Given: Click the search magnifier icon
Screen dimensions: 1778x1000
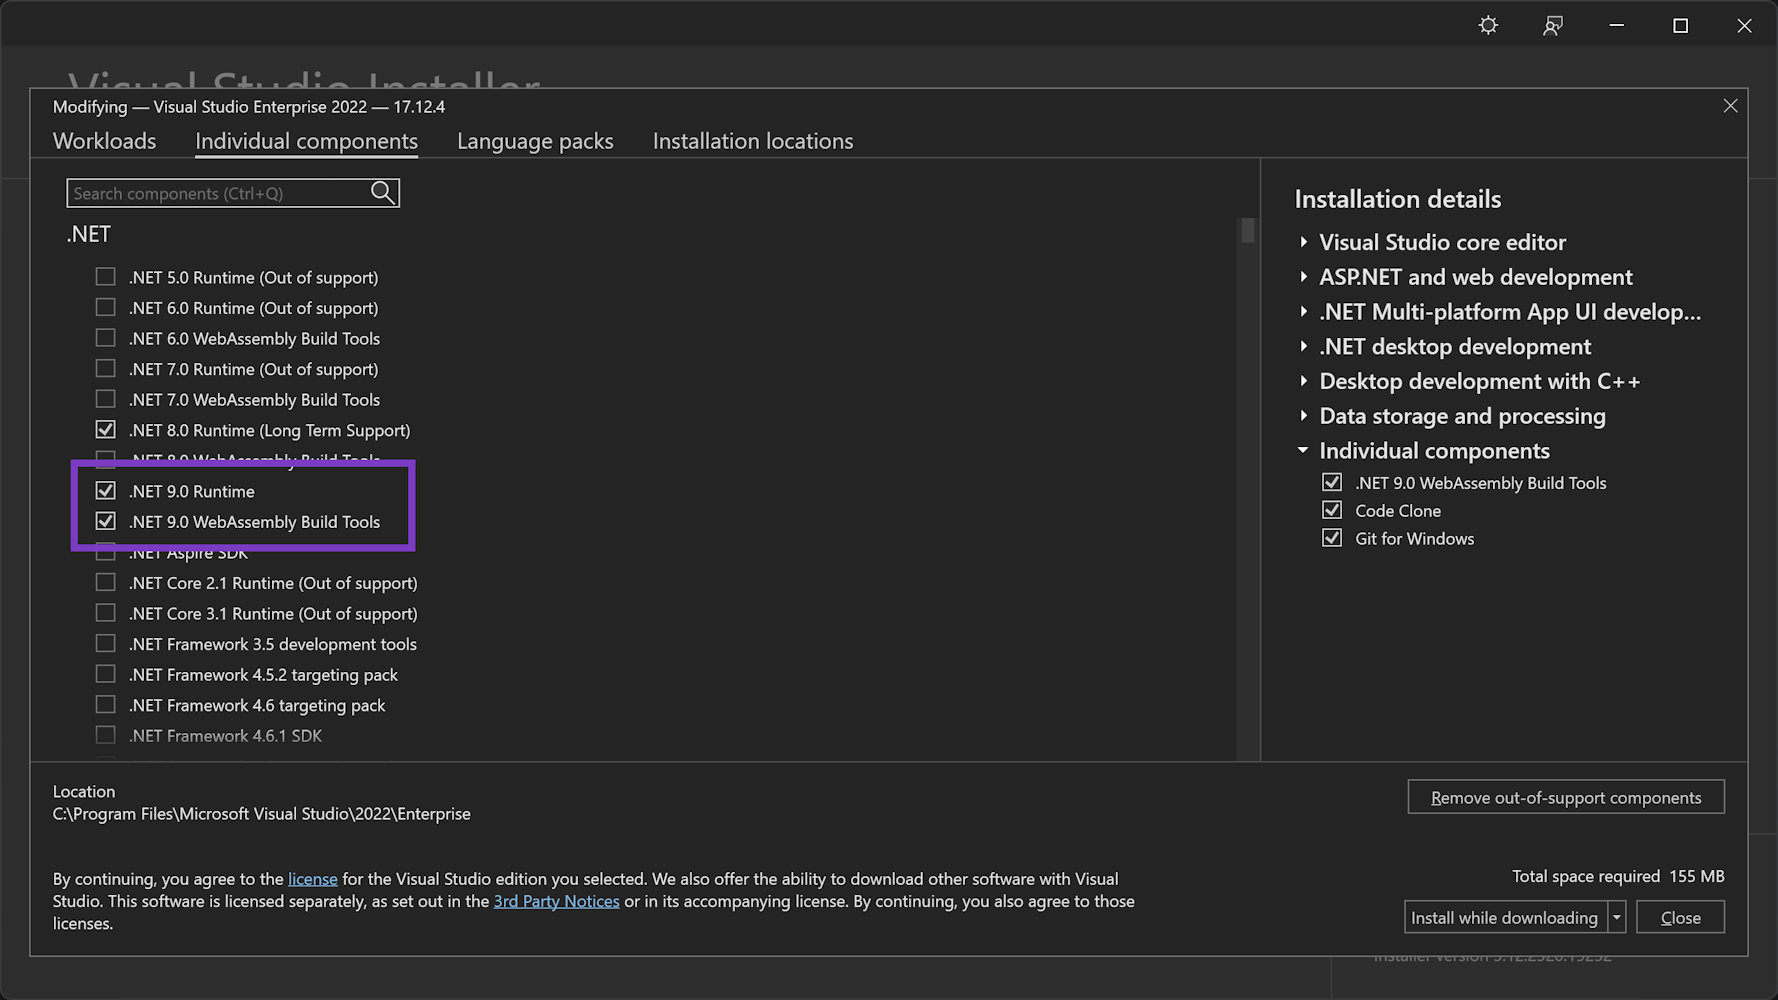Looking at the screenshot, I should pos(383,193).
